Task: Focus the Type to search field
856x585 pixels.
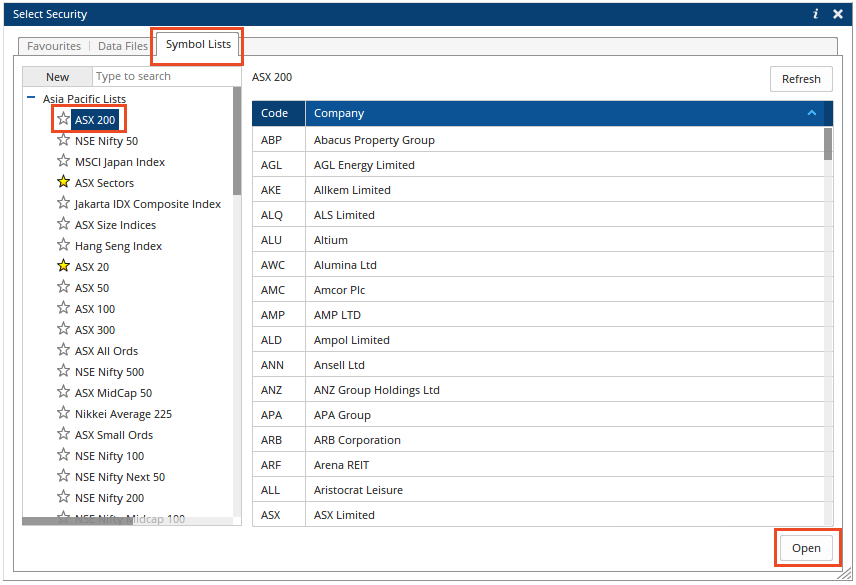Action: [x=166, y=76]
